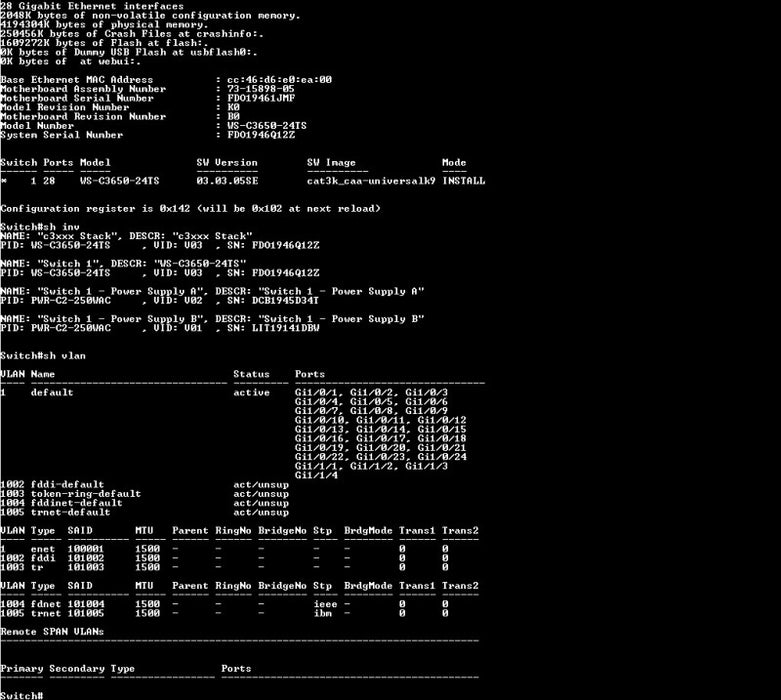Click port Gi1/0/12 in the VLAN list
The height and width of the screenshot is (700, 781).
(442, 420)
